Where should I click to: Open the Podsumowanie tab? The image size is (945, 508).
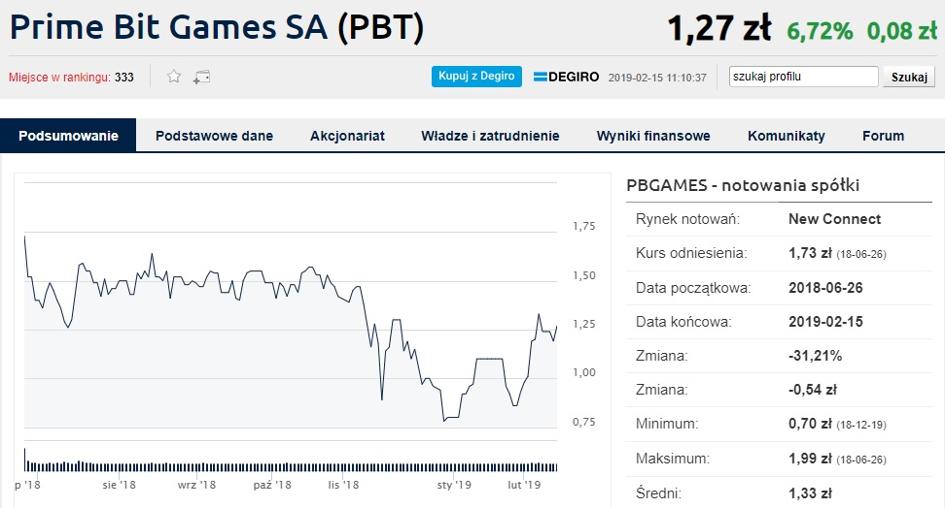(x=68, y=136)
